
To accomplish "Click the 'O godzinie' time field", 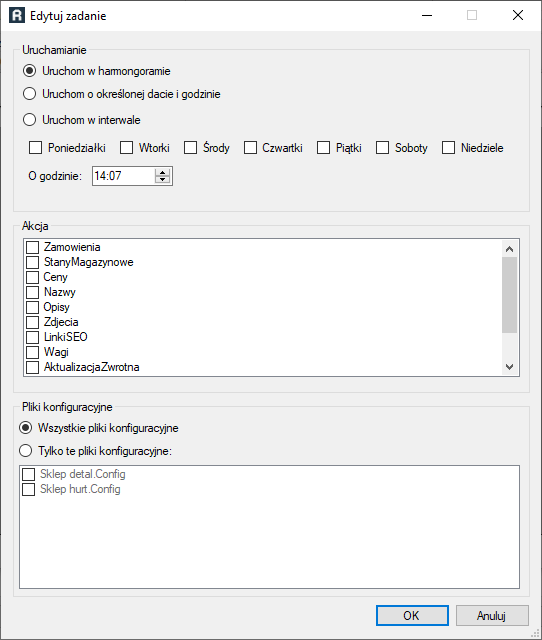I will pos(123,176).
